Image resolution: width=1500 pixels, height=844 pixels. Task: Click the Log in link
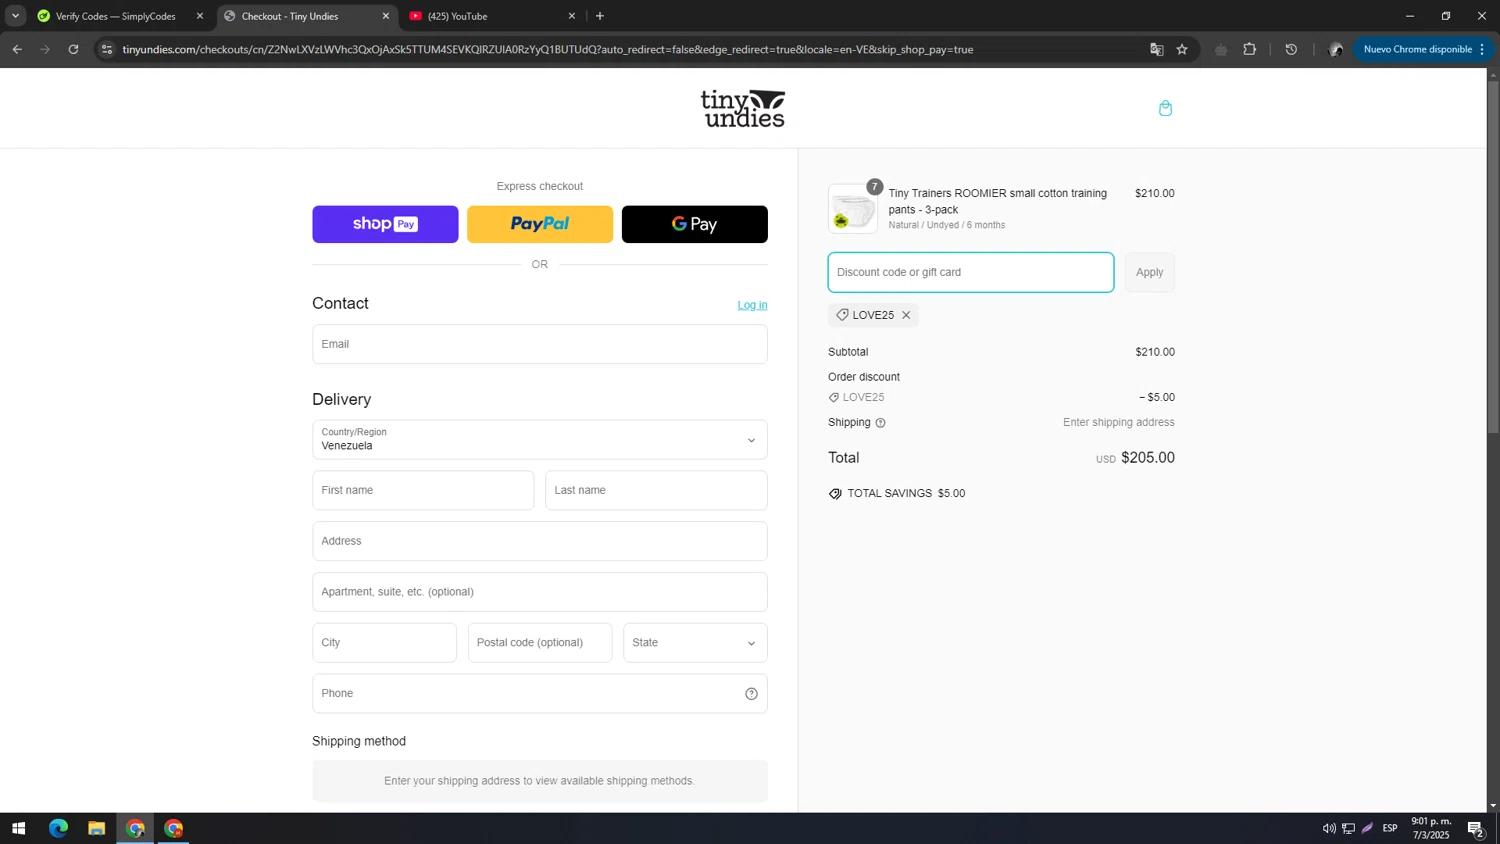752,305
